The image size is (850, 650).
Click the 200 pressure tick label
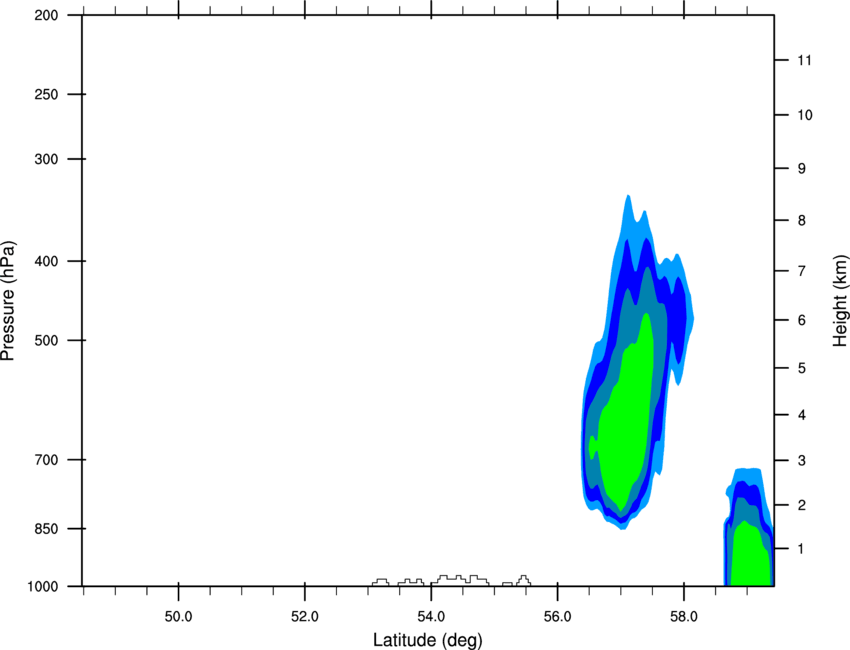coord(46,15)
